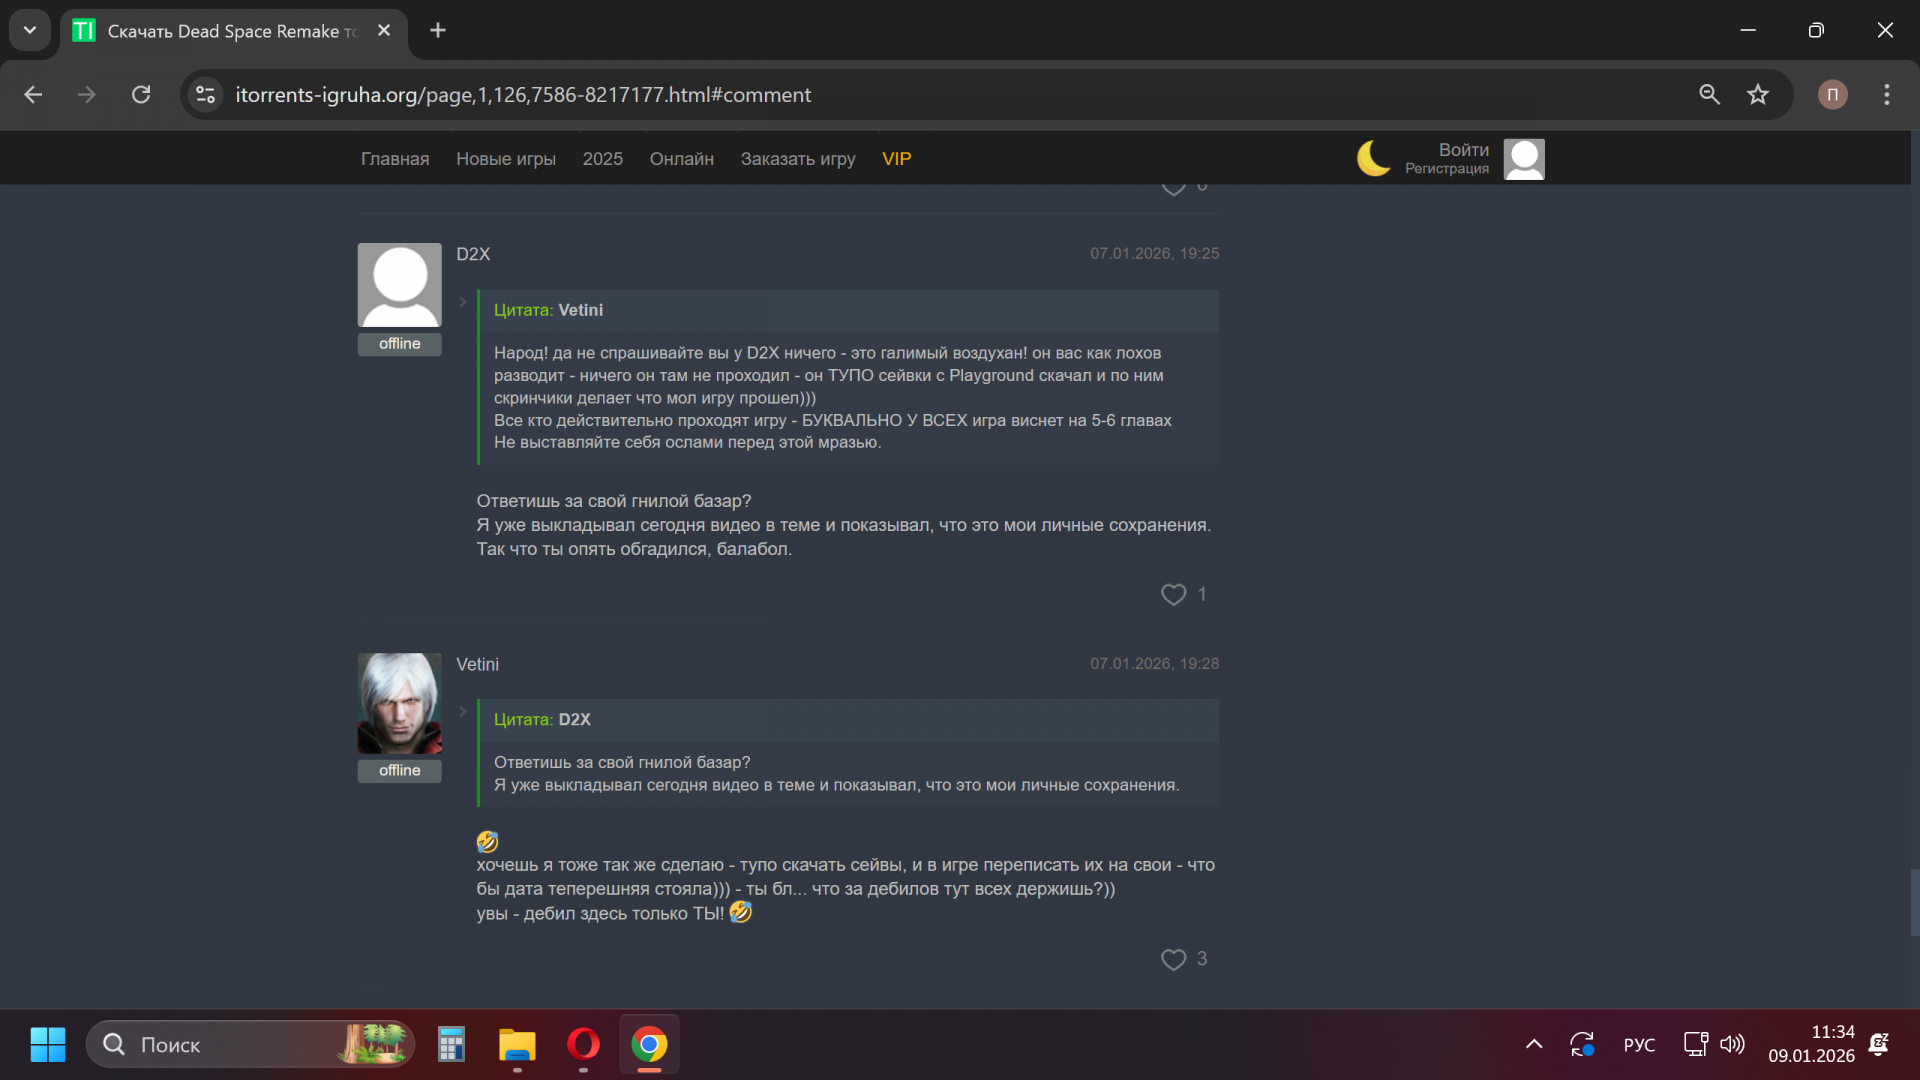Like D2X's comment with heart icon

click(x=1173, y=595)
